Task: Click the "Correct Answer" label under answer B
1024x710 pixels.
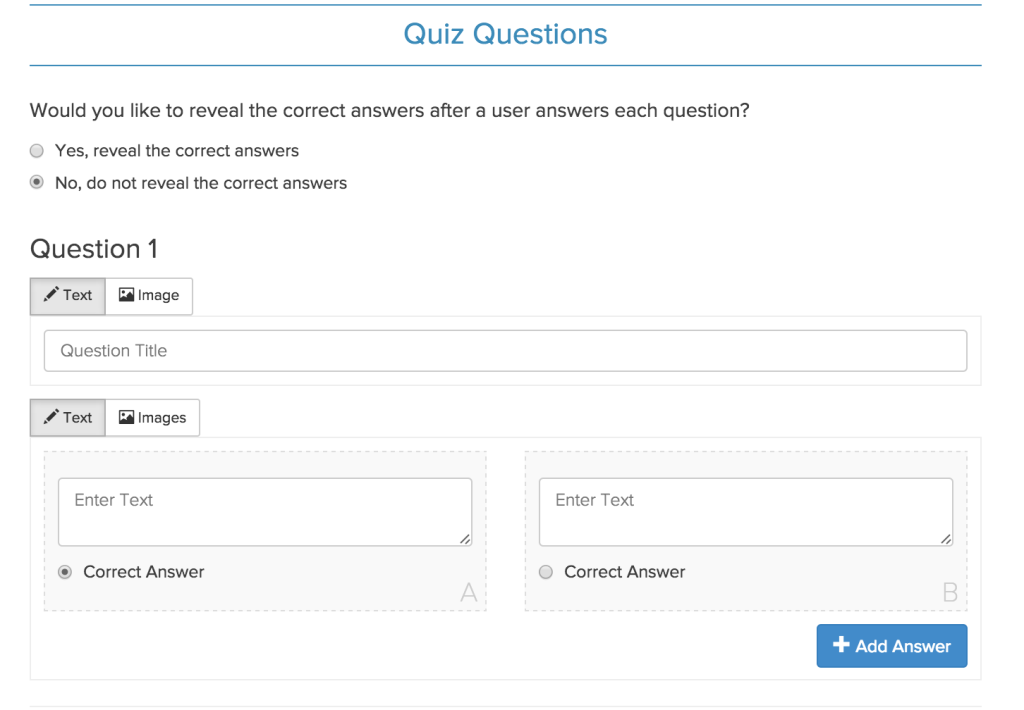Action: click(624, 572)
